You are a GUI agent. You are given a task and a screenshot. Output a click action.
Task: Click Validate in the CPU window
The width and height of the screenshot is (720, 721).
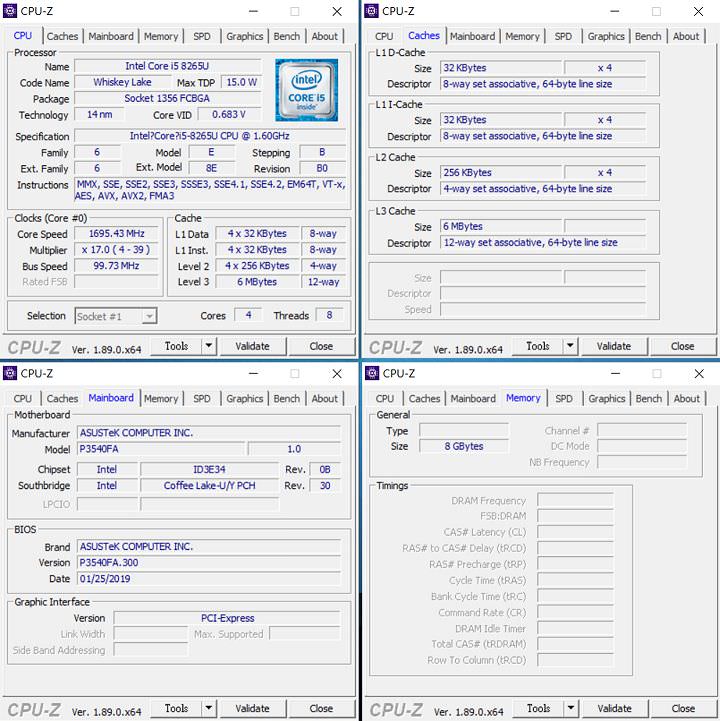pyautogui.click(x=252, y=346)
